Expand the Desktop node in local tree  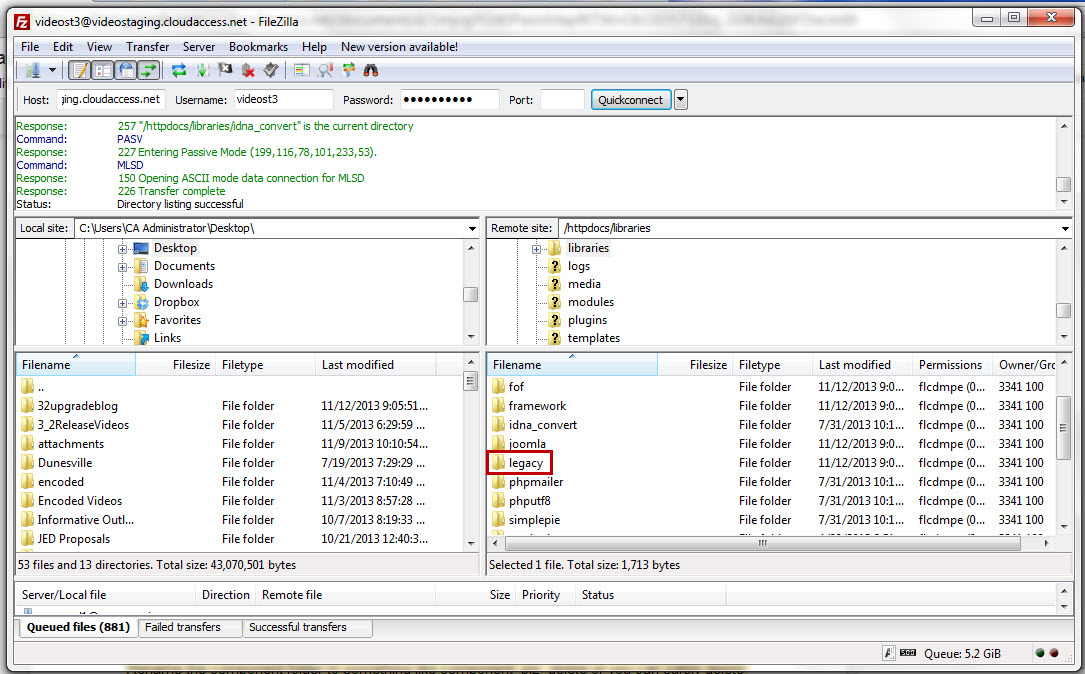click(122, 249)
